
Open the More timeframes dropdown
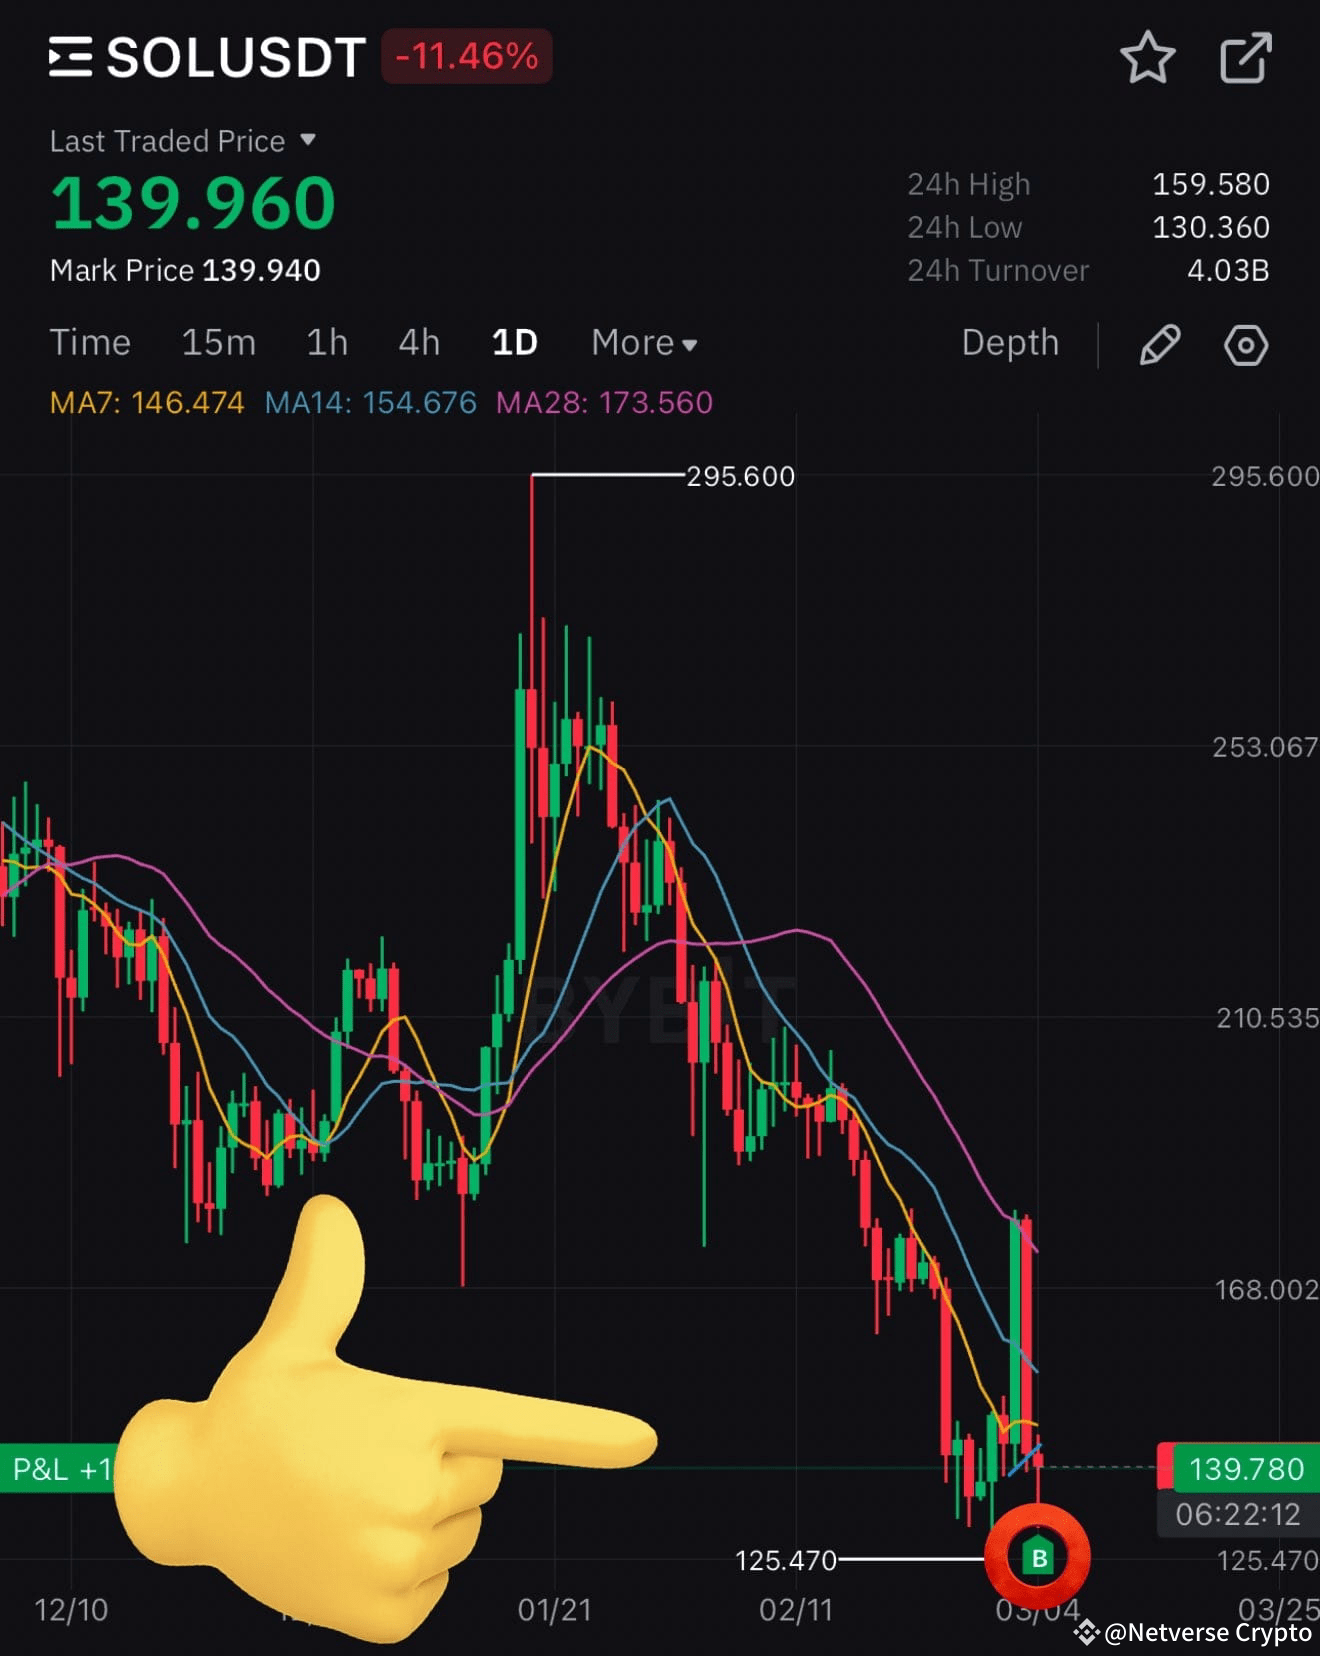coord(644,343)
